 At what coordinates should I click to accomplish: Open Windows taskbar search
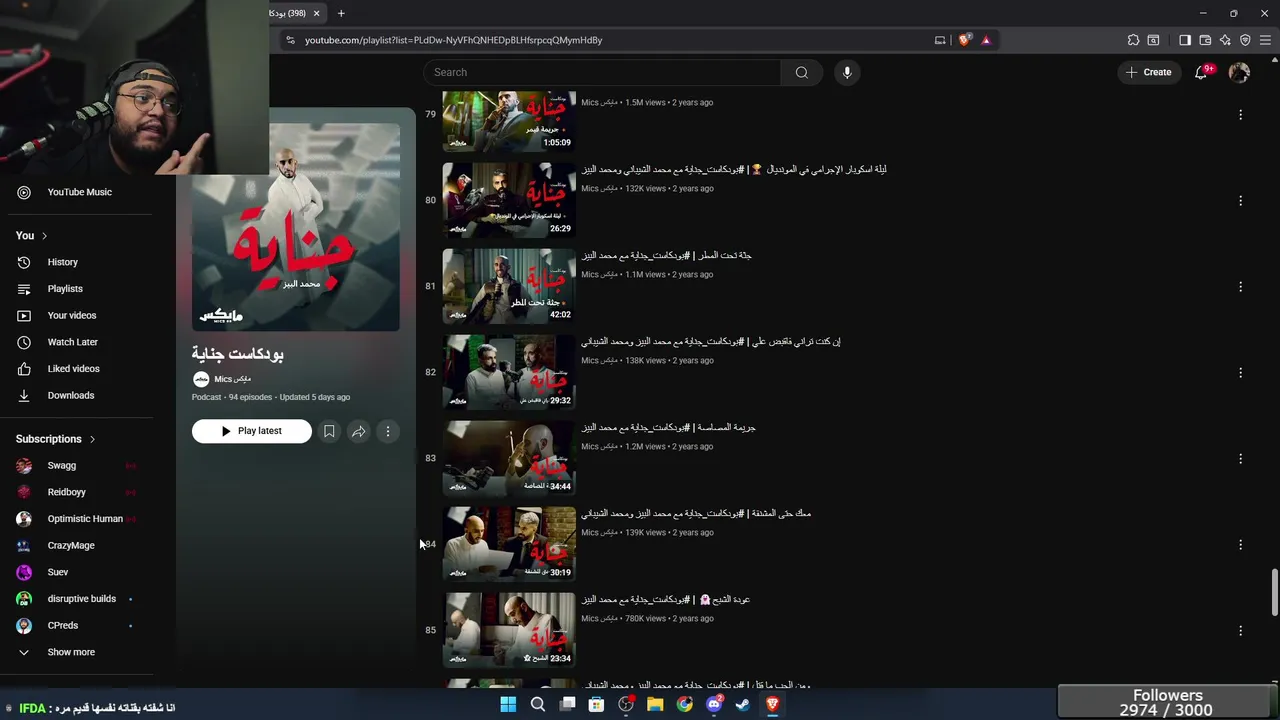(538, 704)
